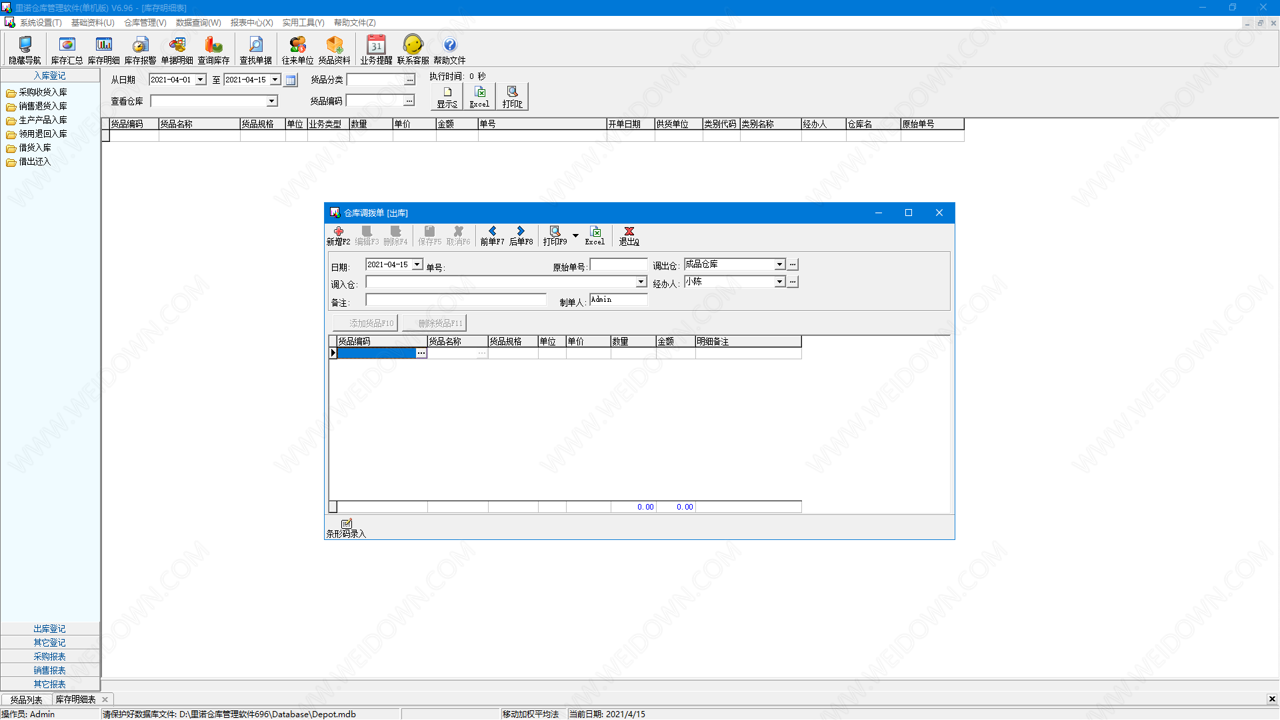1280x720 pixels.
Task: Click the 退出Q exit icon
Action: [x=629, y=236]
